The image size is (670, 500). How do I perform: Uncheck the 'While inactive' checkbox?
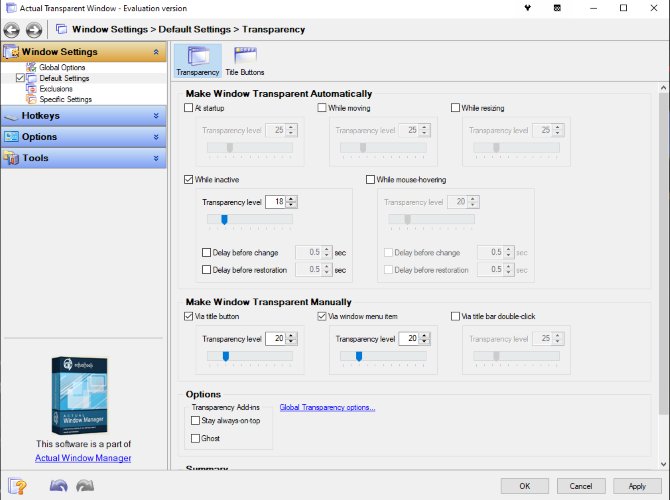click(x=190, y=180)
